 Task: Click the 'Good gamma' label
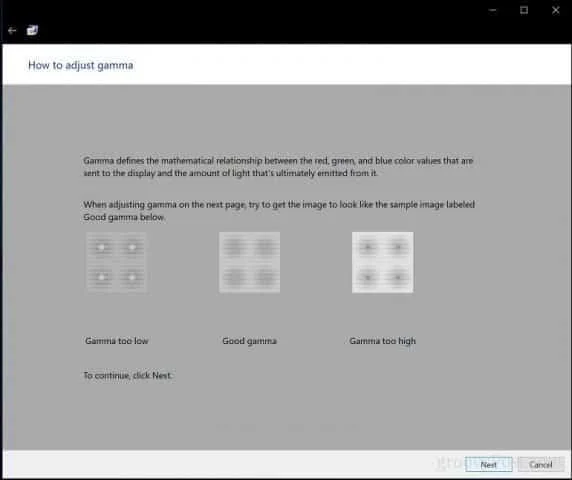coord(250,341)
